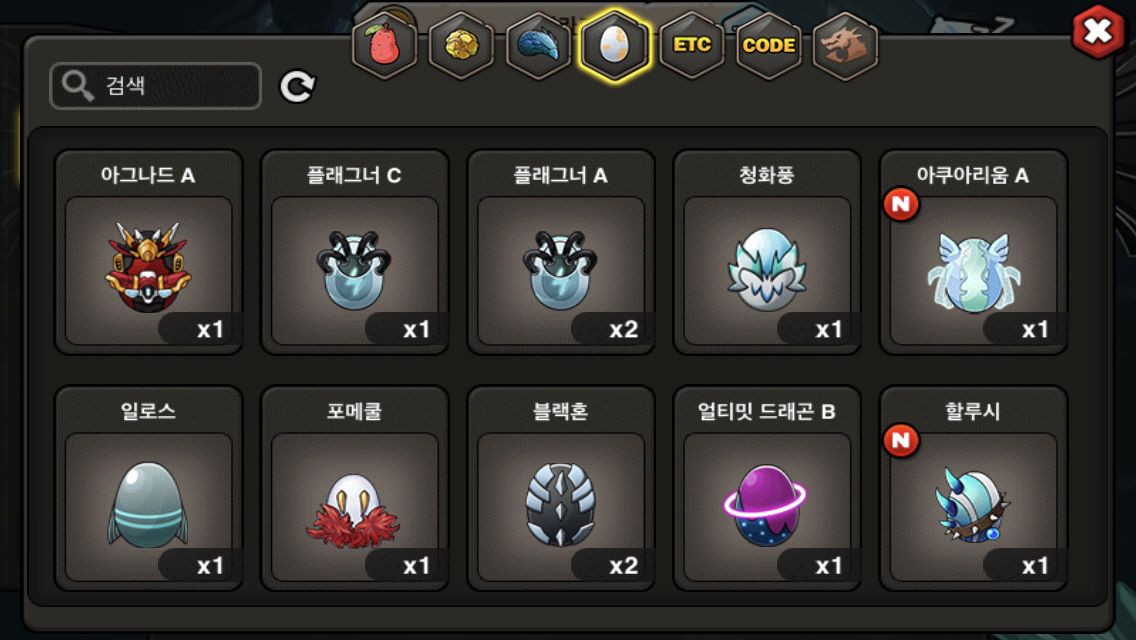1136x640 pixels.
Task: Switch to the CODE tab
Action: point(769,46)
